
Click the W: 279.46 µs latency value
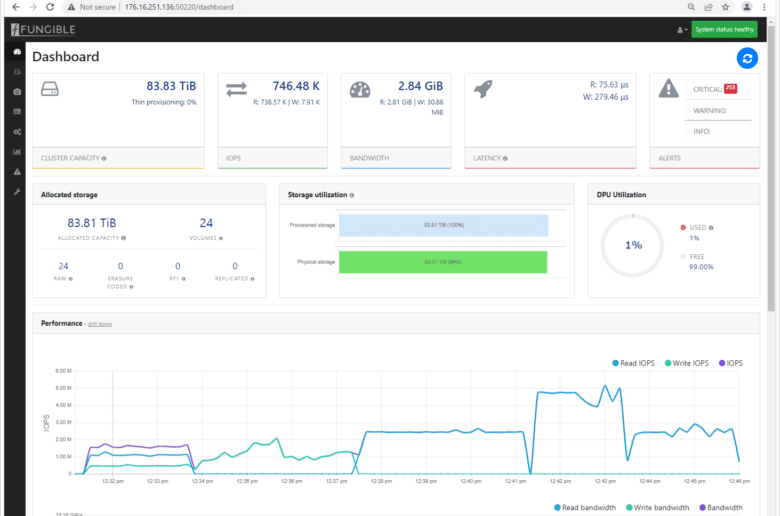pos(605,97)
